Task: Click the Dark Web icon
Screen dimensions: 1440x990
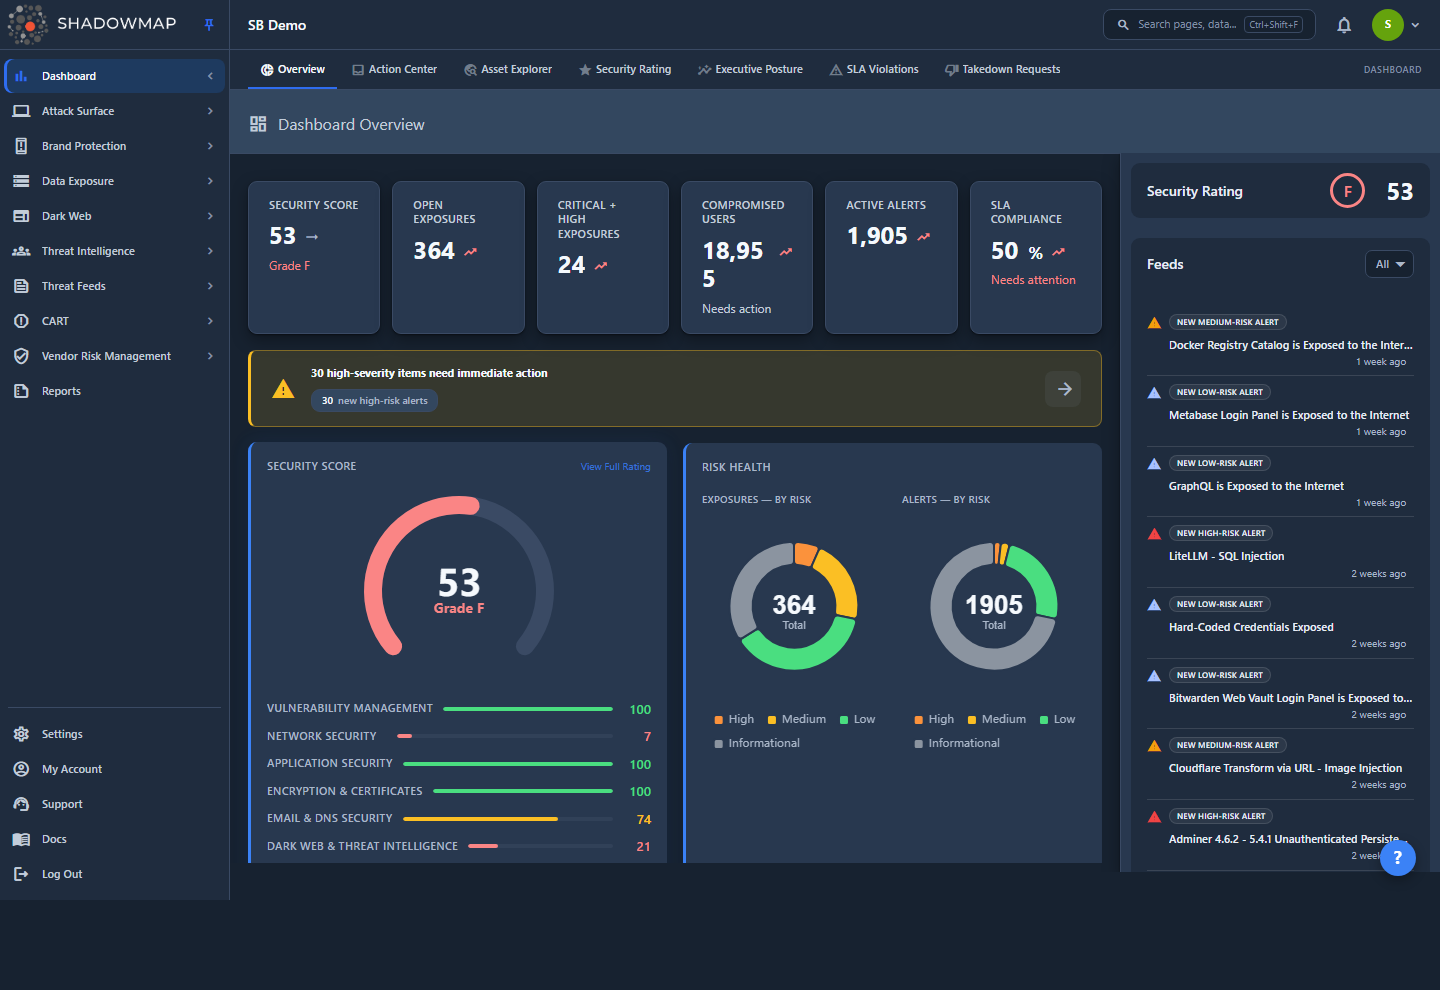Action: point(21,216)
